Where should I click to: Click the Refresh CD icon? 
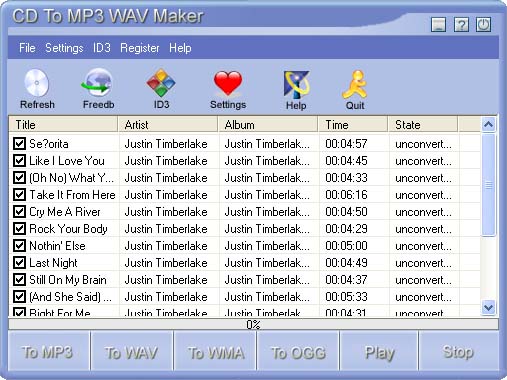[37, 83]
